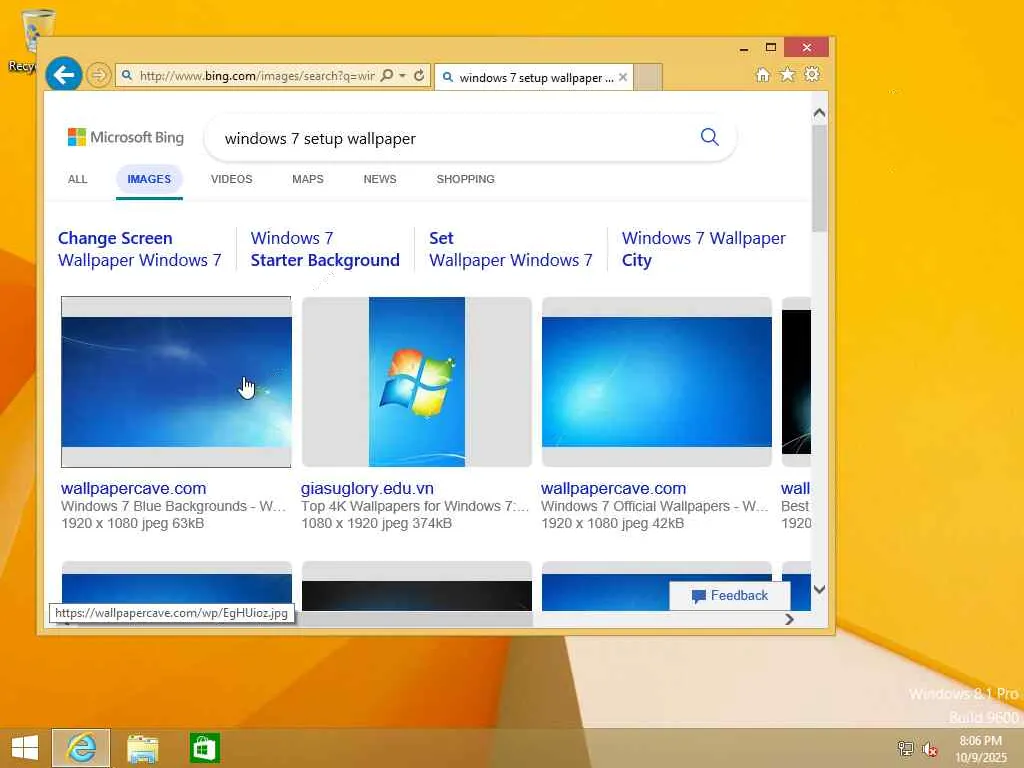Switch to the ALL results tab
This screenshot has width=1024, height=768.
(78, 179)
